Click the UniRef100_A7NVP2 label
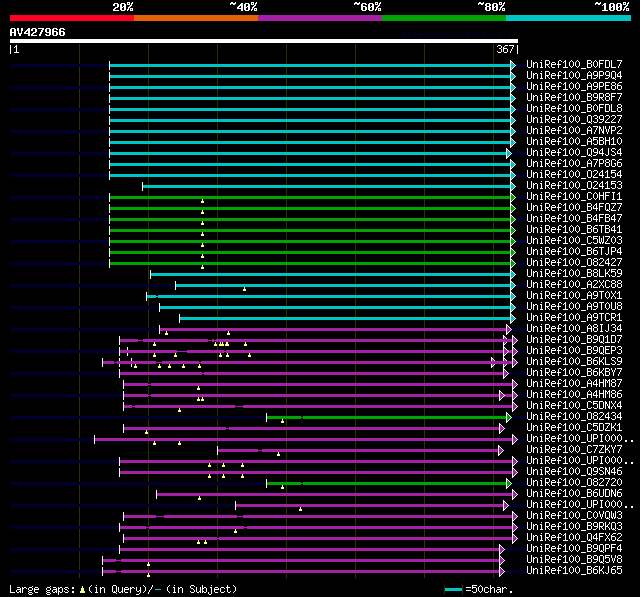 coord(574,131)
